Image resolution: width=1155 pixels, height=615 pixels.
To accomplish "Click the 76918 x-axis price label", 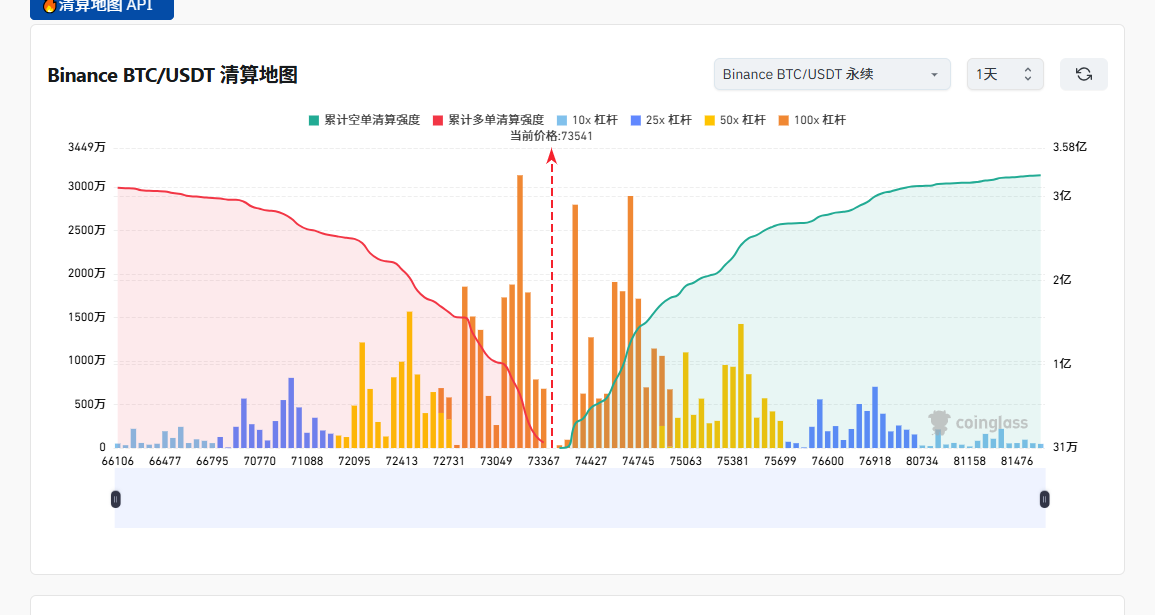I will coord(875,461).
